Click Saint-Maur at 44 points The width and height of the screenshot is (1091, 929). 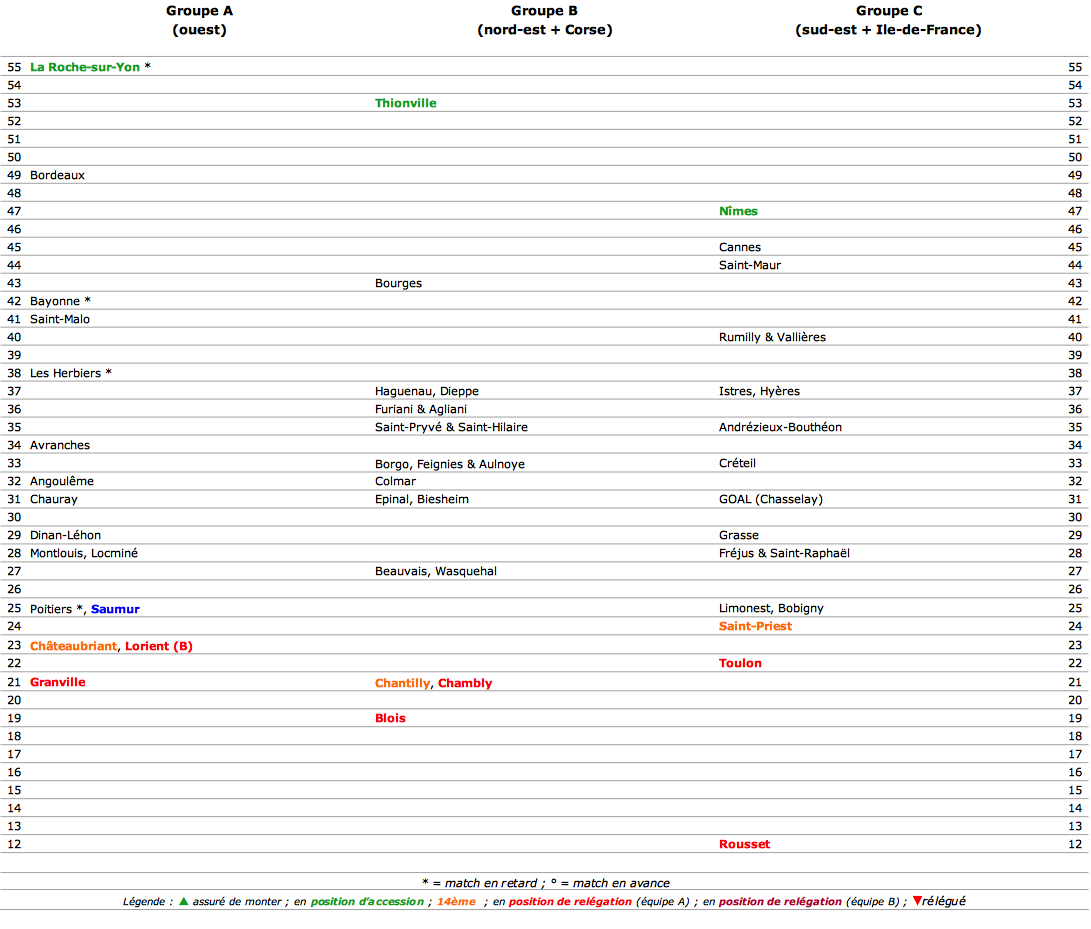click(x=749, y=265)
